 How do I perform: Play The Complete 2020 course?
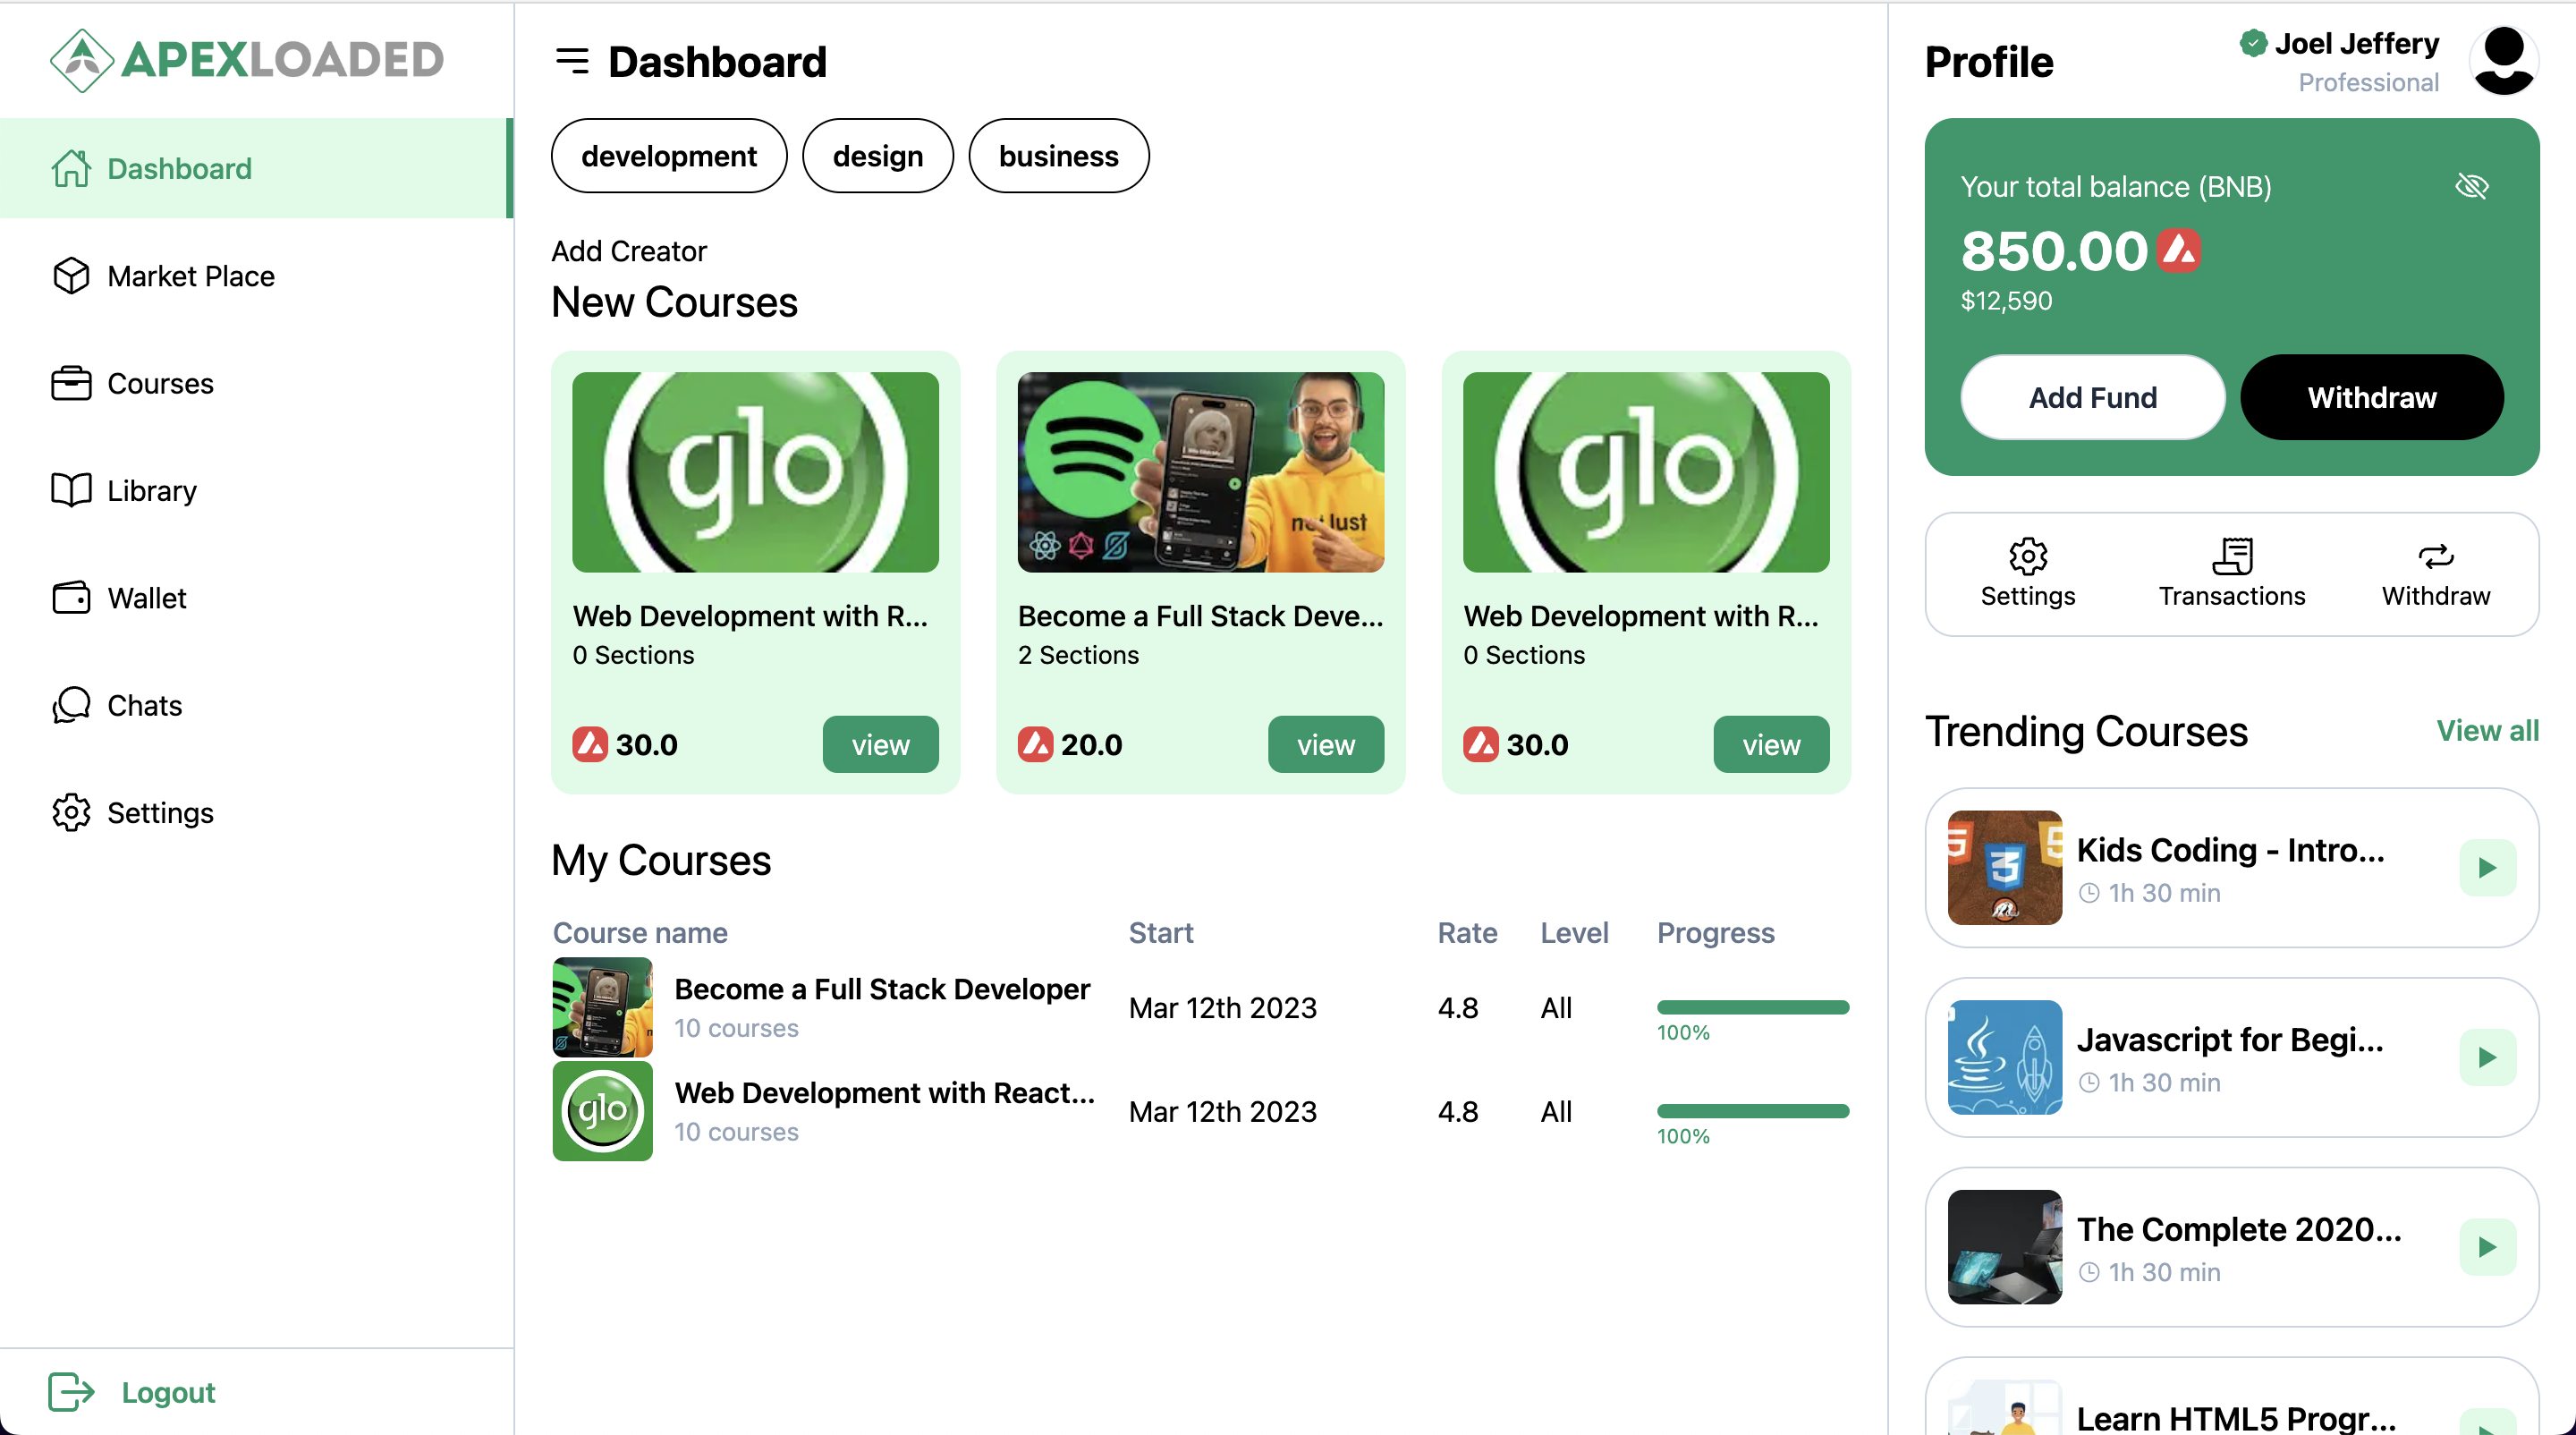click(x=2487, y=1246)
